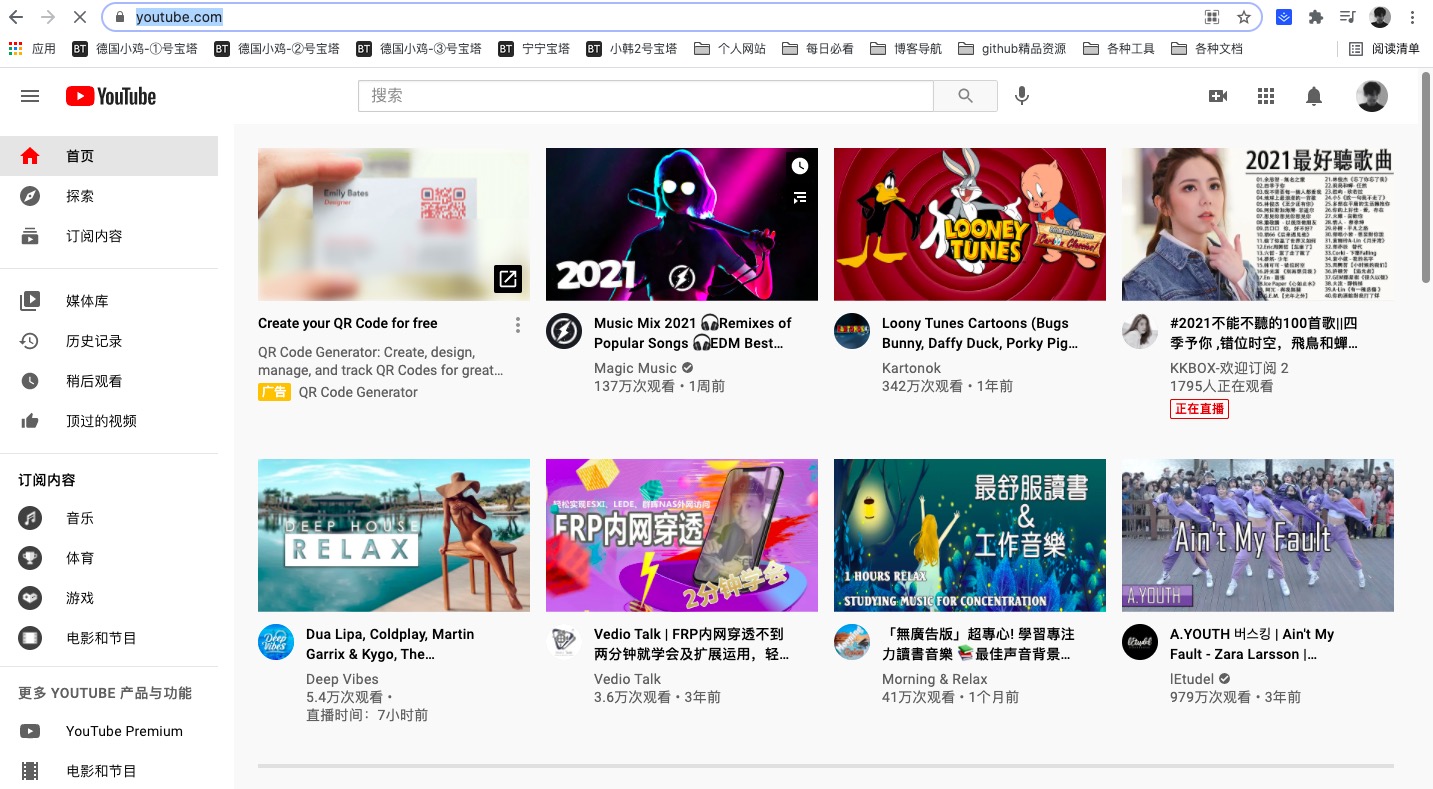
Task: Open 历史记录 in the sidebar
Action: (x=109, y=341)
